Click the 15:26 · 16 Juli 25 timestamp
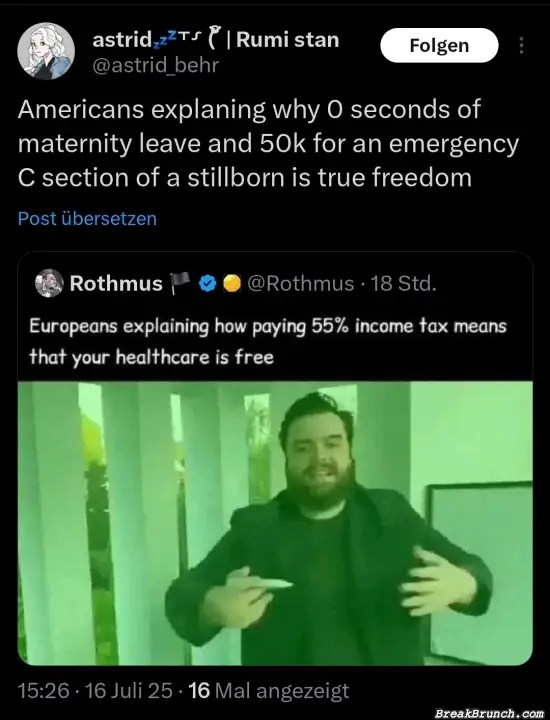 [95, 690]
